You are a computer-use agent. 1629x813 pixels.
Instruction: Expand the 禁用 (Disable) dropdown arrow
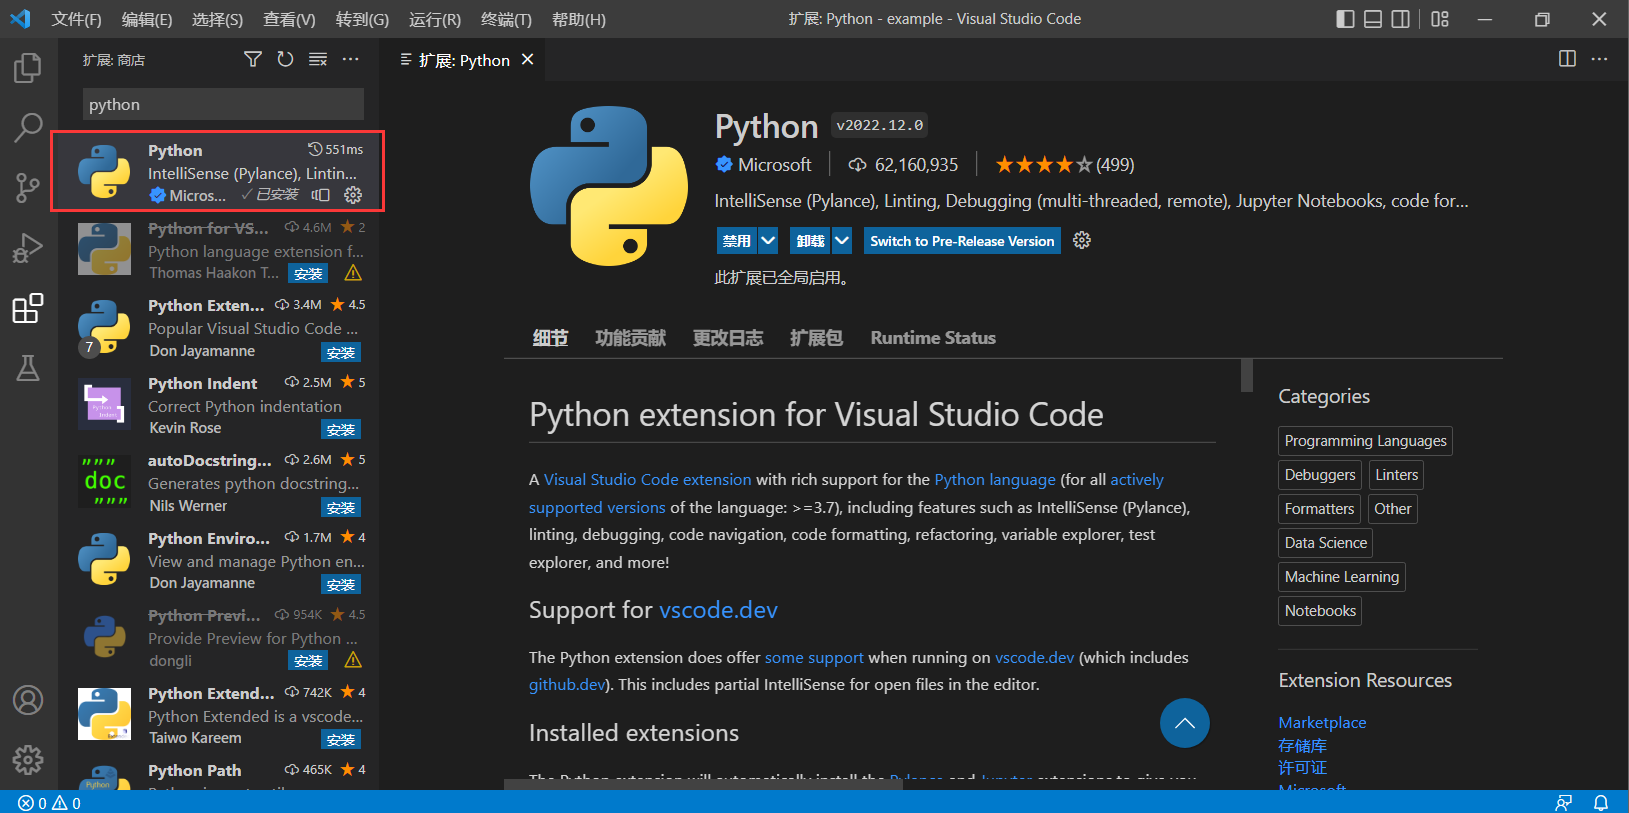768,241
